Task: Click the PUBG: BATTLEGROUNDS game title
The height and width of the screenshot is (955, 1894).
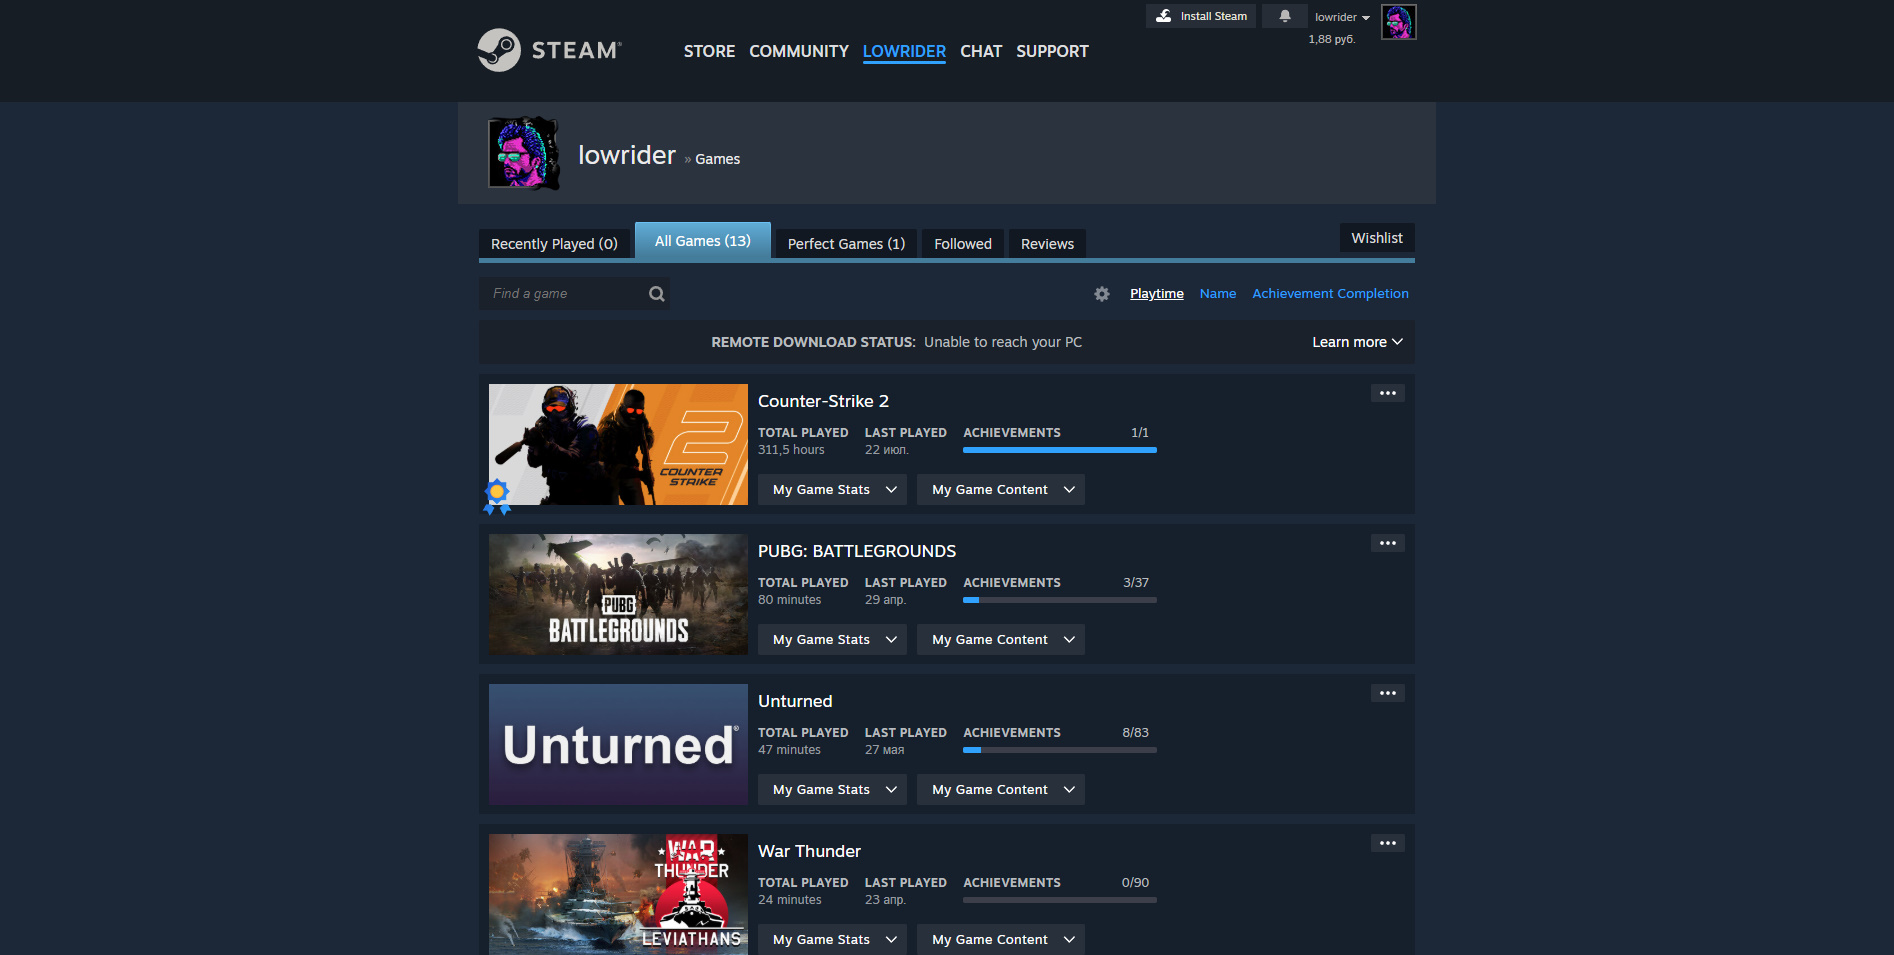Action: (857, 551)
